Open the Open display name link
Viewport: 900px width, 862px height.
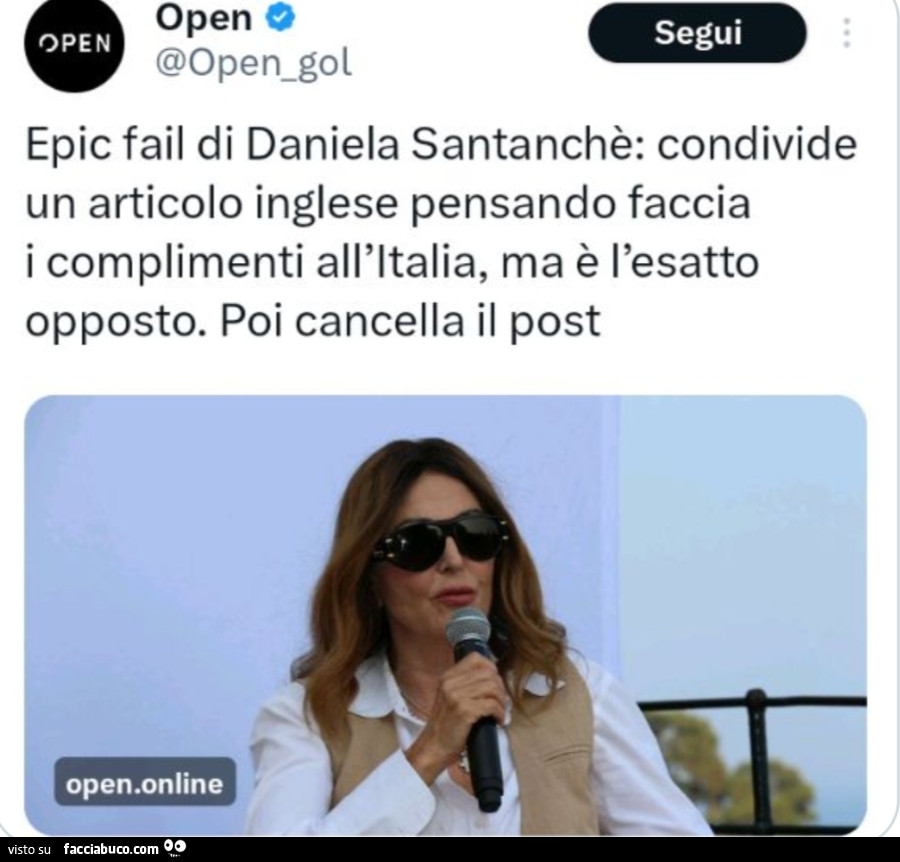point(204,17)
